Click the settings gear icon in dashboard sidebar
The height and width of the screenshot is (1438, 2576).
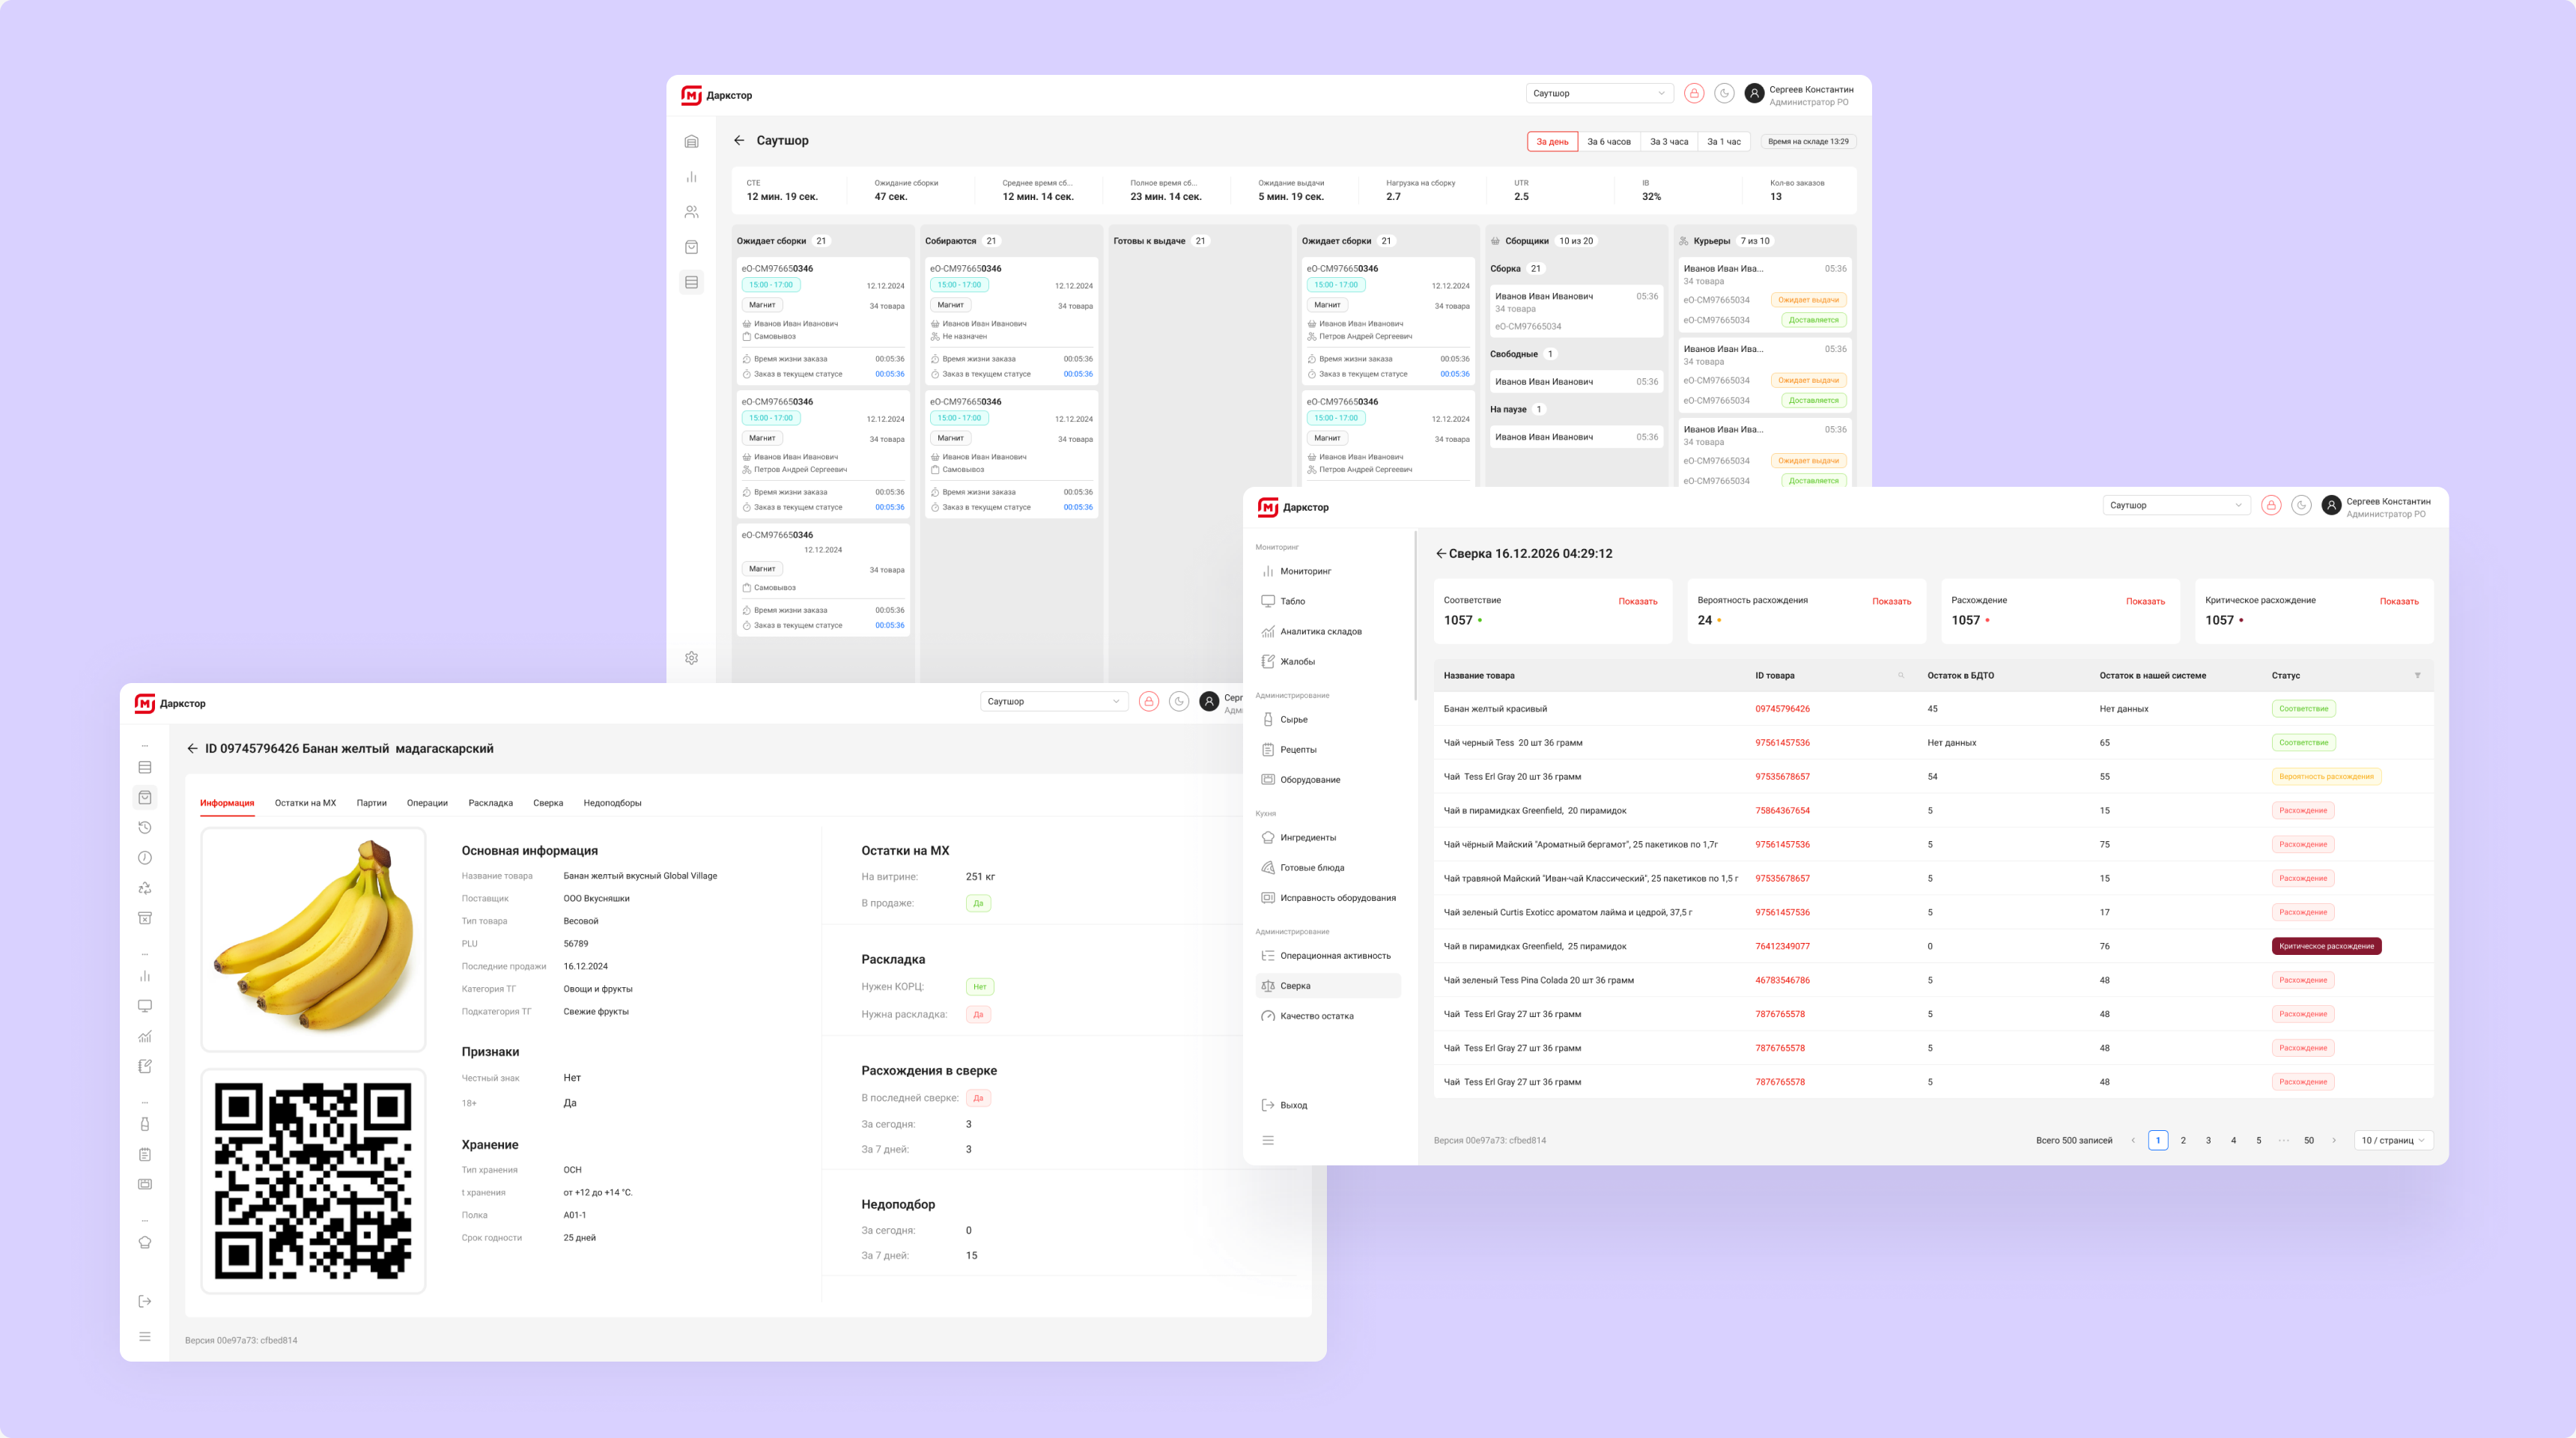click(691, 658)
